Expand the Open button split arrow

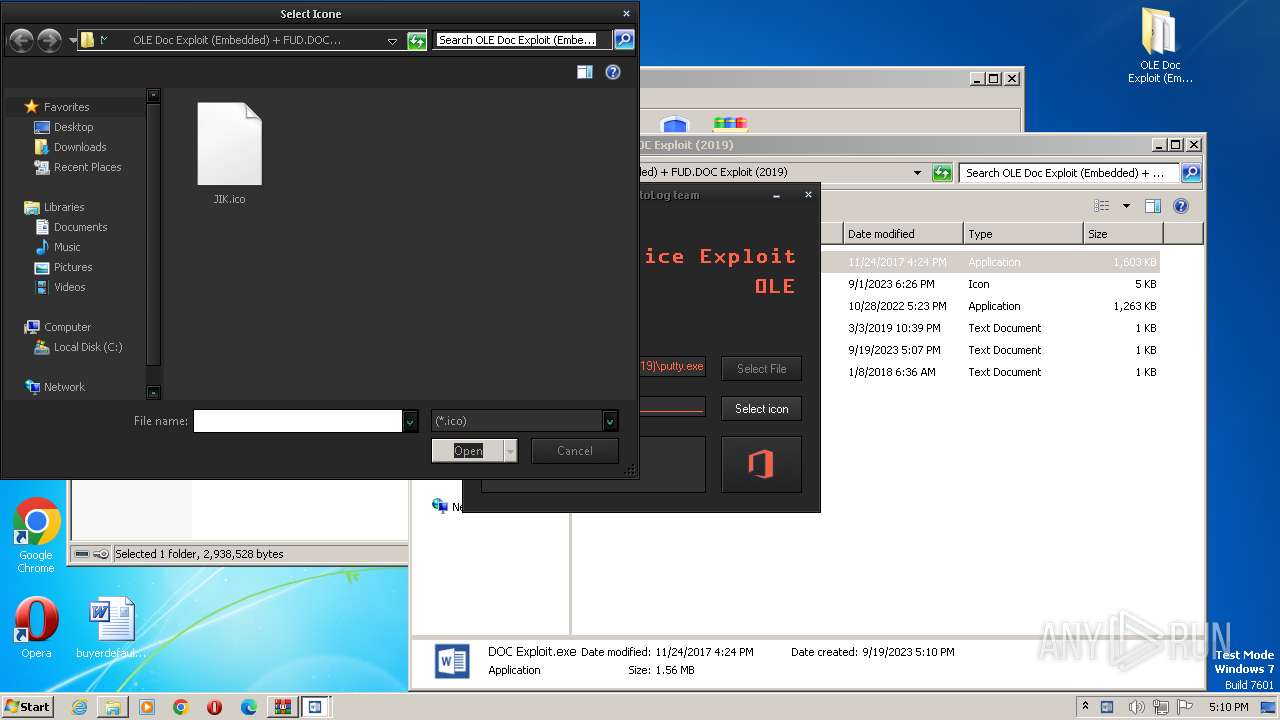click(510, 451)
